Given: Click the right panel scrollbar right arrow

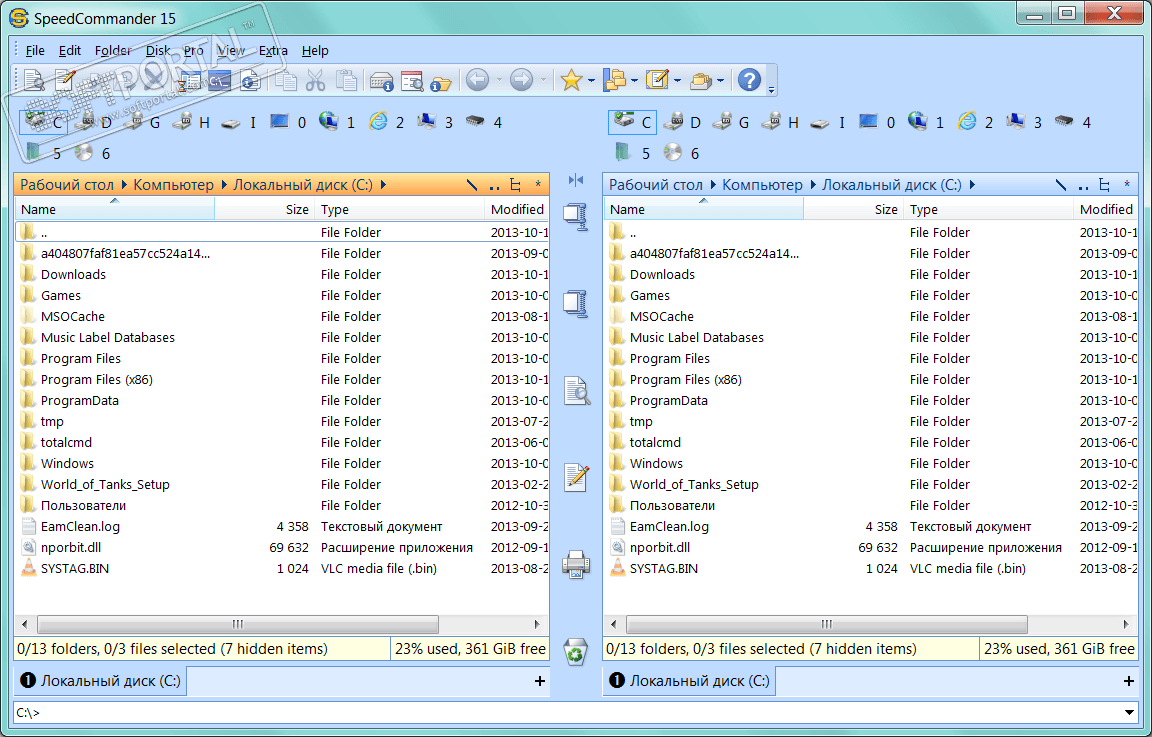Looking at the screenshot, I should click(1126, 625).
